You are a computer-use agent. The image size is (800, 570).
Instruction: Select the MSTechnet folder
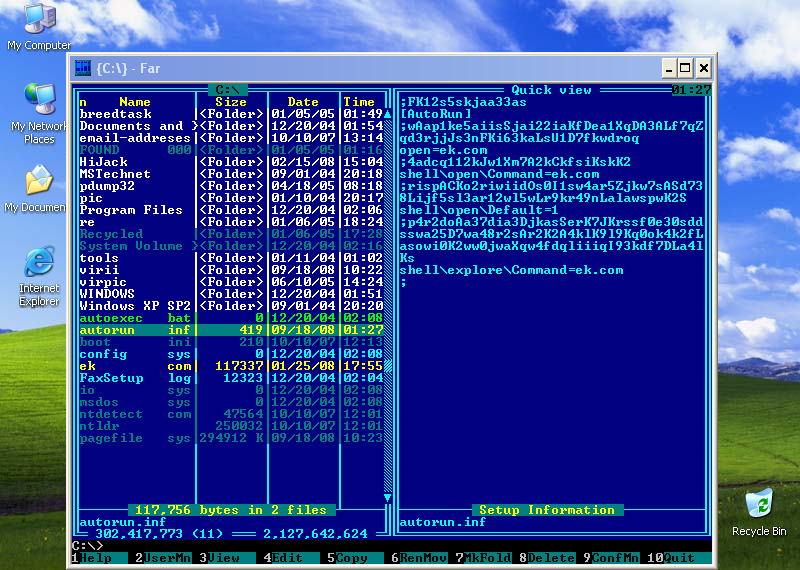point(231,174)
